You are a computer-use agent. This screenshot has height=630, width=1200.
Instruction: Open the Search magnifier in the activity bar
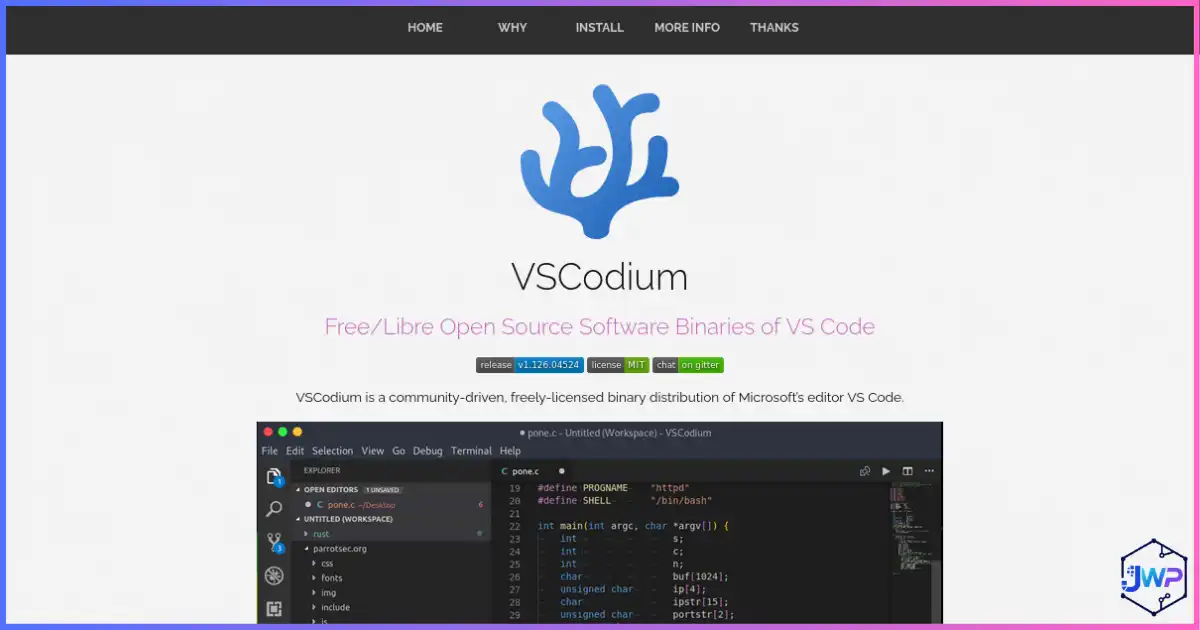pyautogui.click(x=273, y=509)
